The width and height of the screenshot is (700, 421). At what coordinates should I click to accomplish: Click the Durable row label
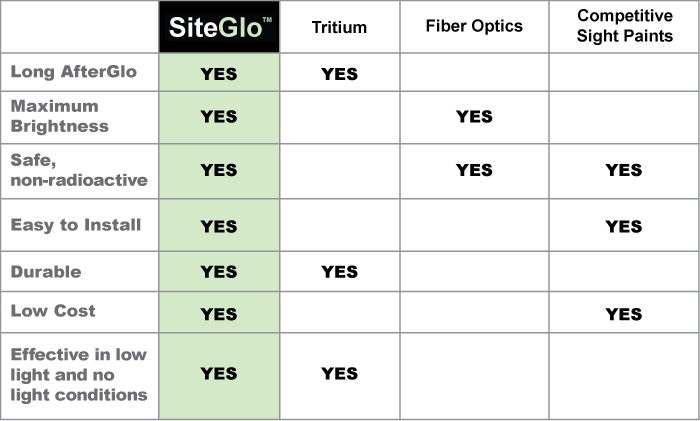tap(46, 271)
